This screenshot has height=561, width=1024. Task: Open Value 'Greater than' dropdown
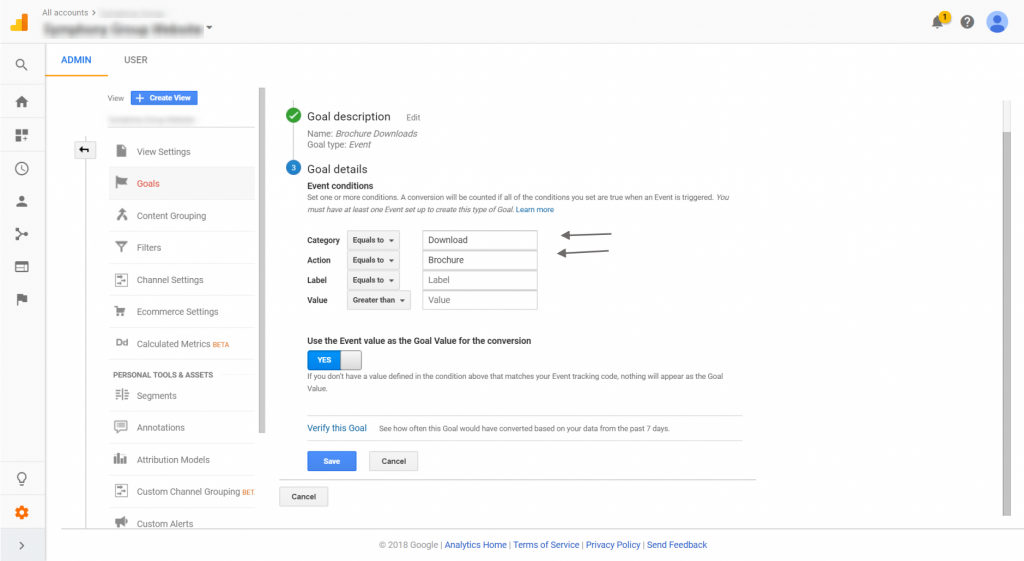pyautogui.click(x=379, y=300)
